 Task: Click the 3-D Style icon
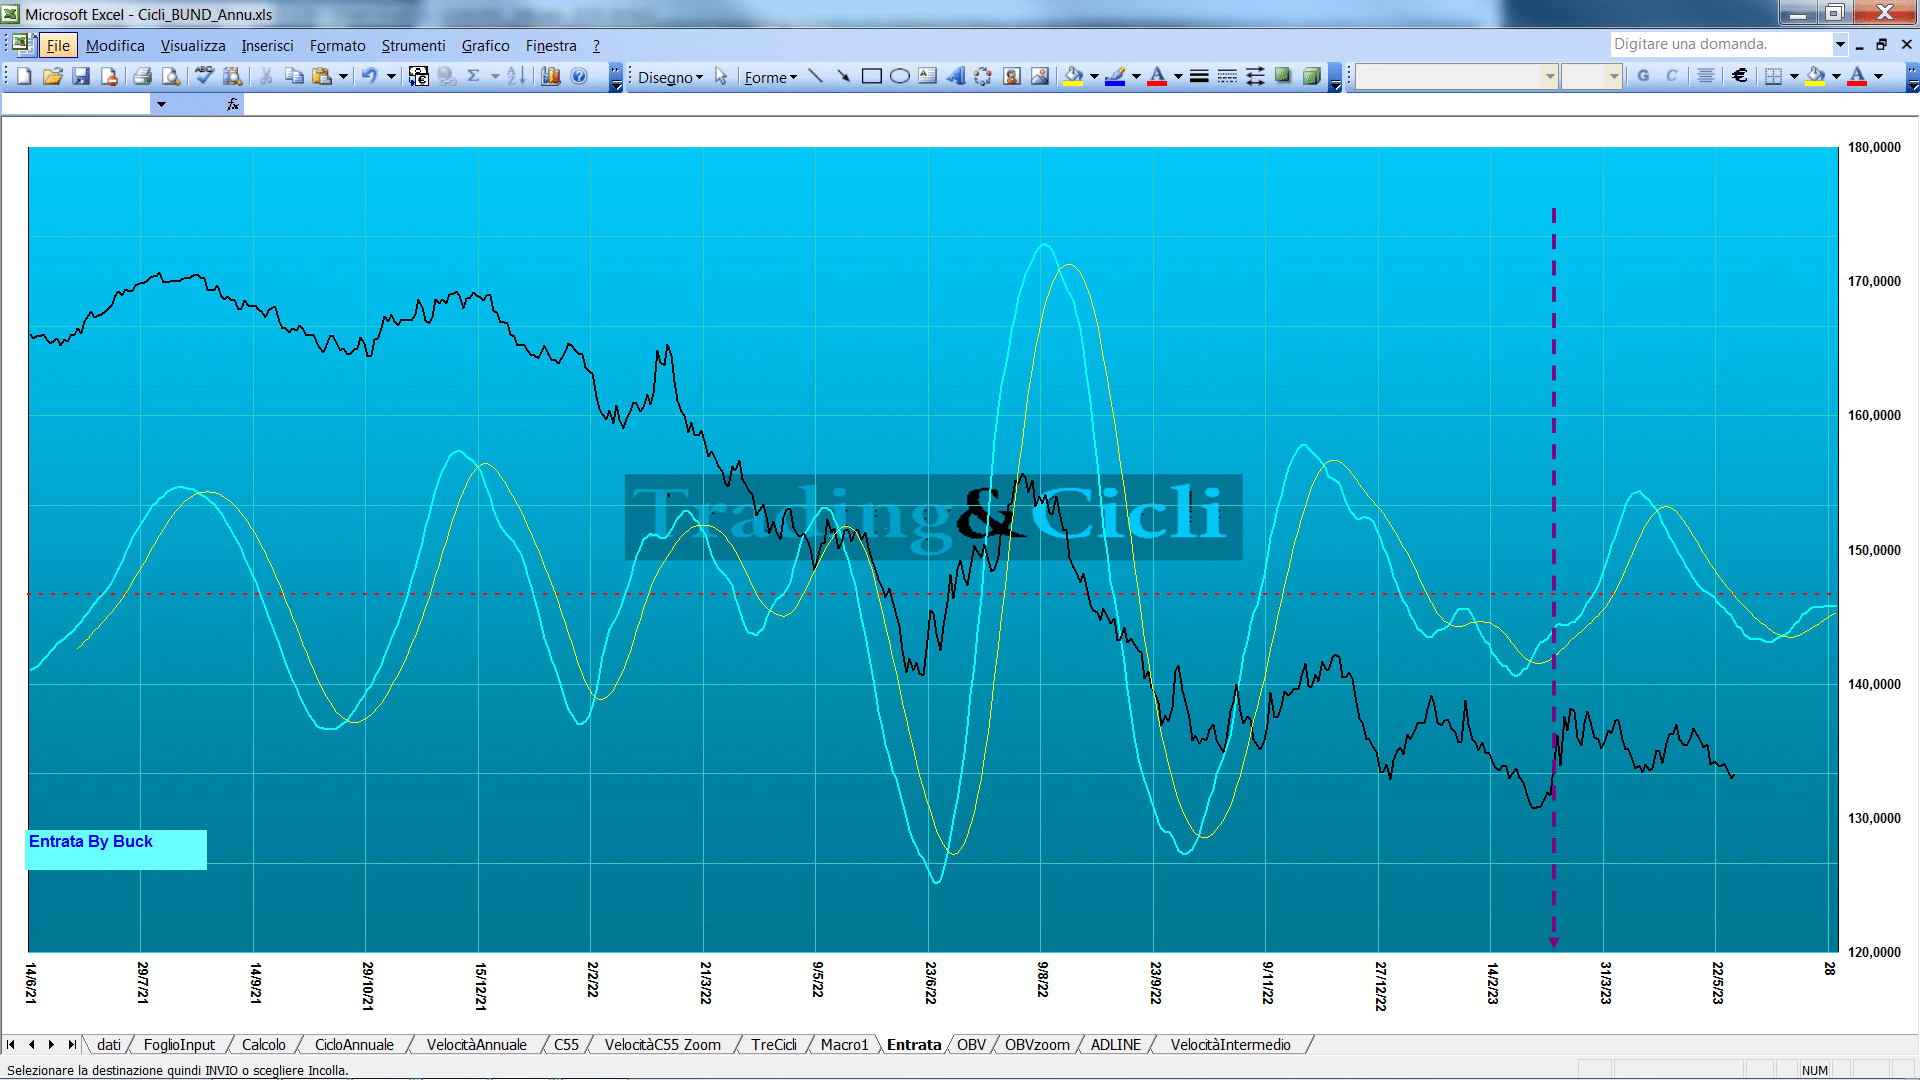tap(1311, 76)
